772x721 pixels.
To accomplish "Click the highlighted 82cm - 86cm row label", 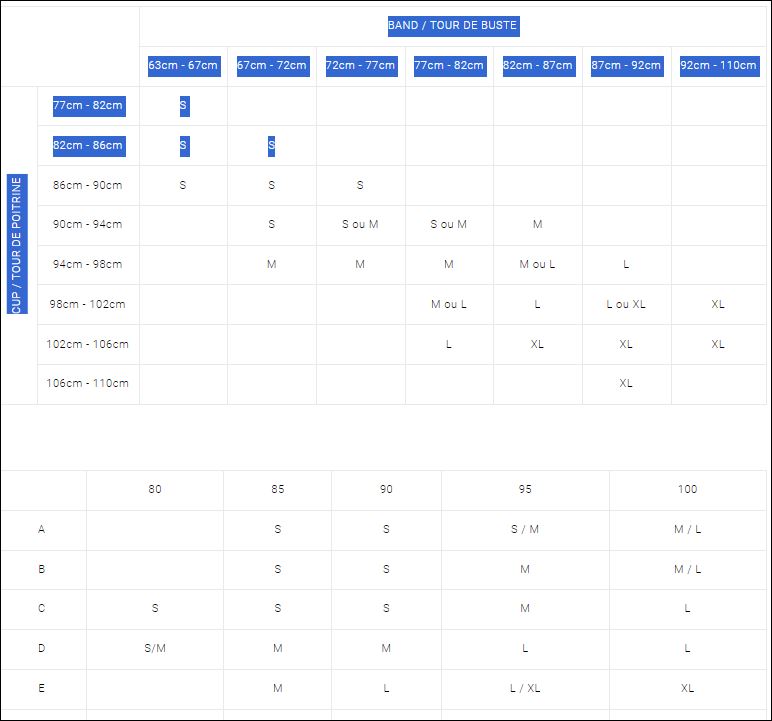I will click(x=88, y=146).
